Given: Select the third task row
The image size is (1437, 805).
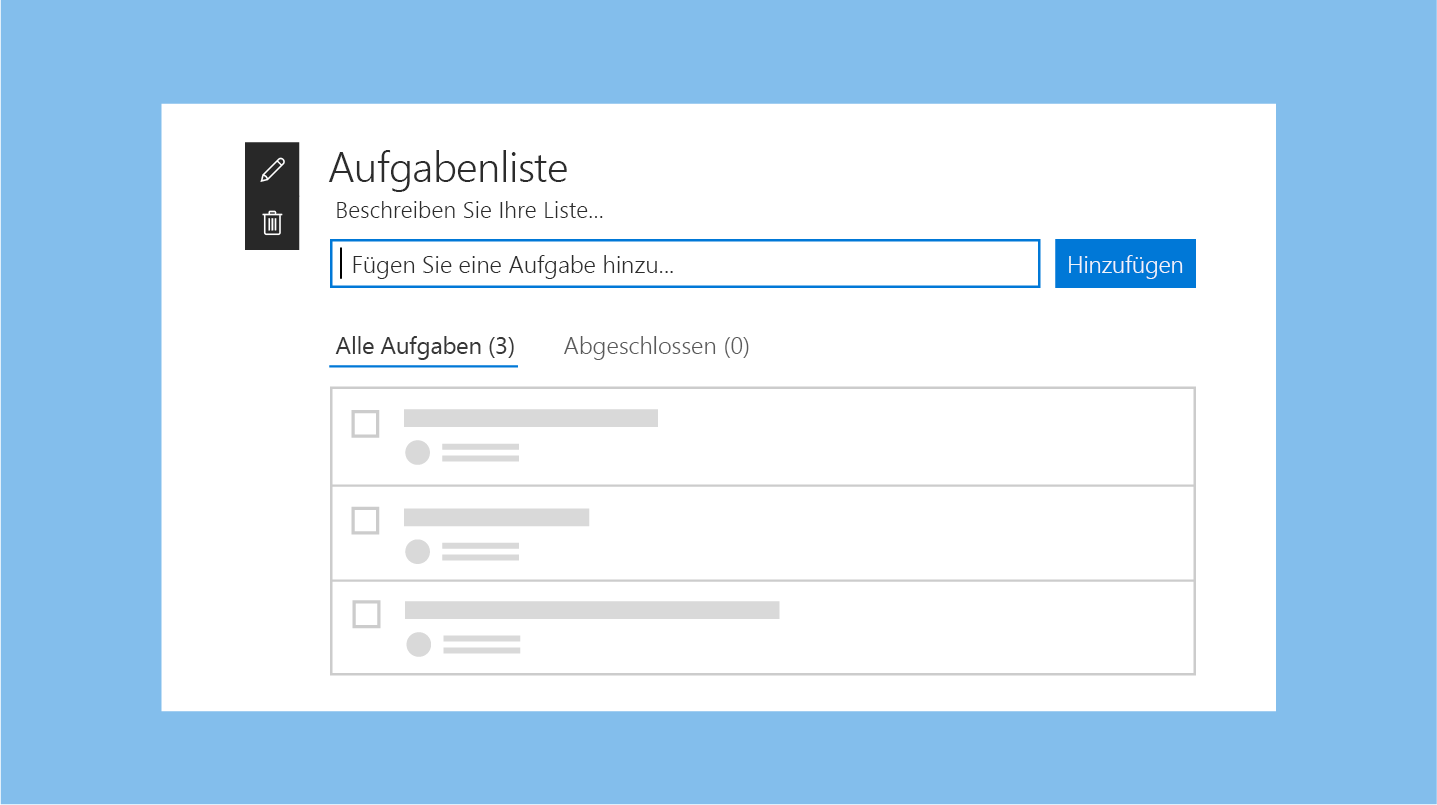Looking at the screenshot, I should (x=763, y=627).
